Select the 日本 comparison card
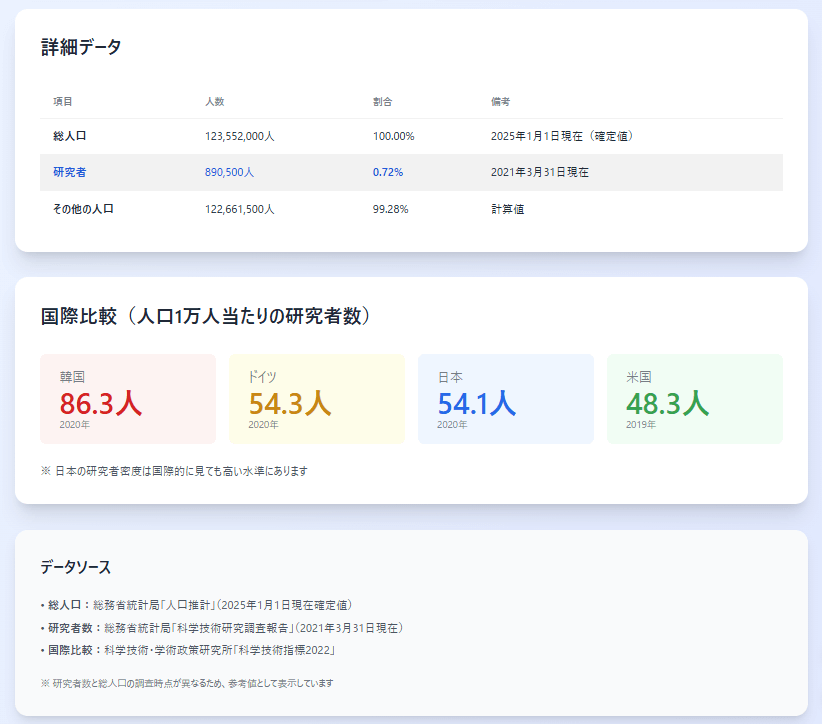 [506, 399]
